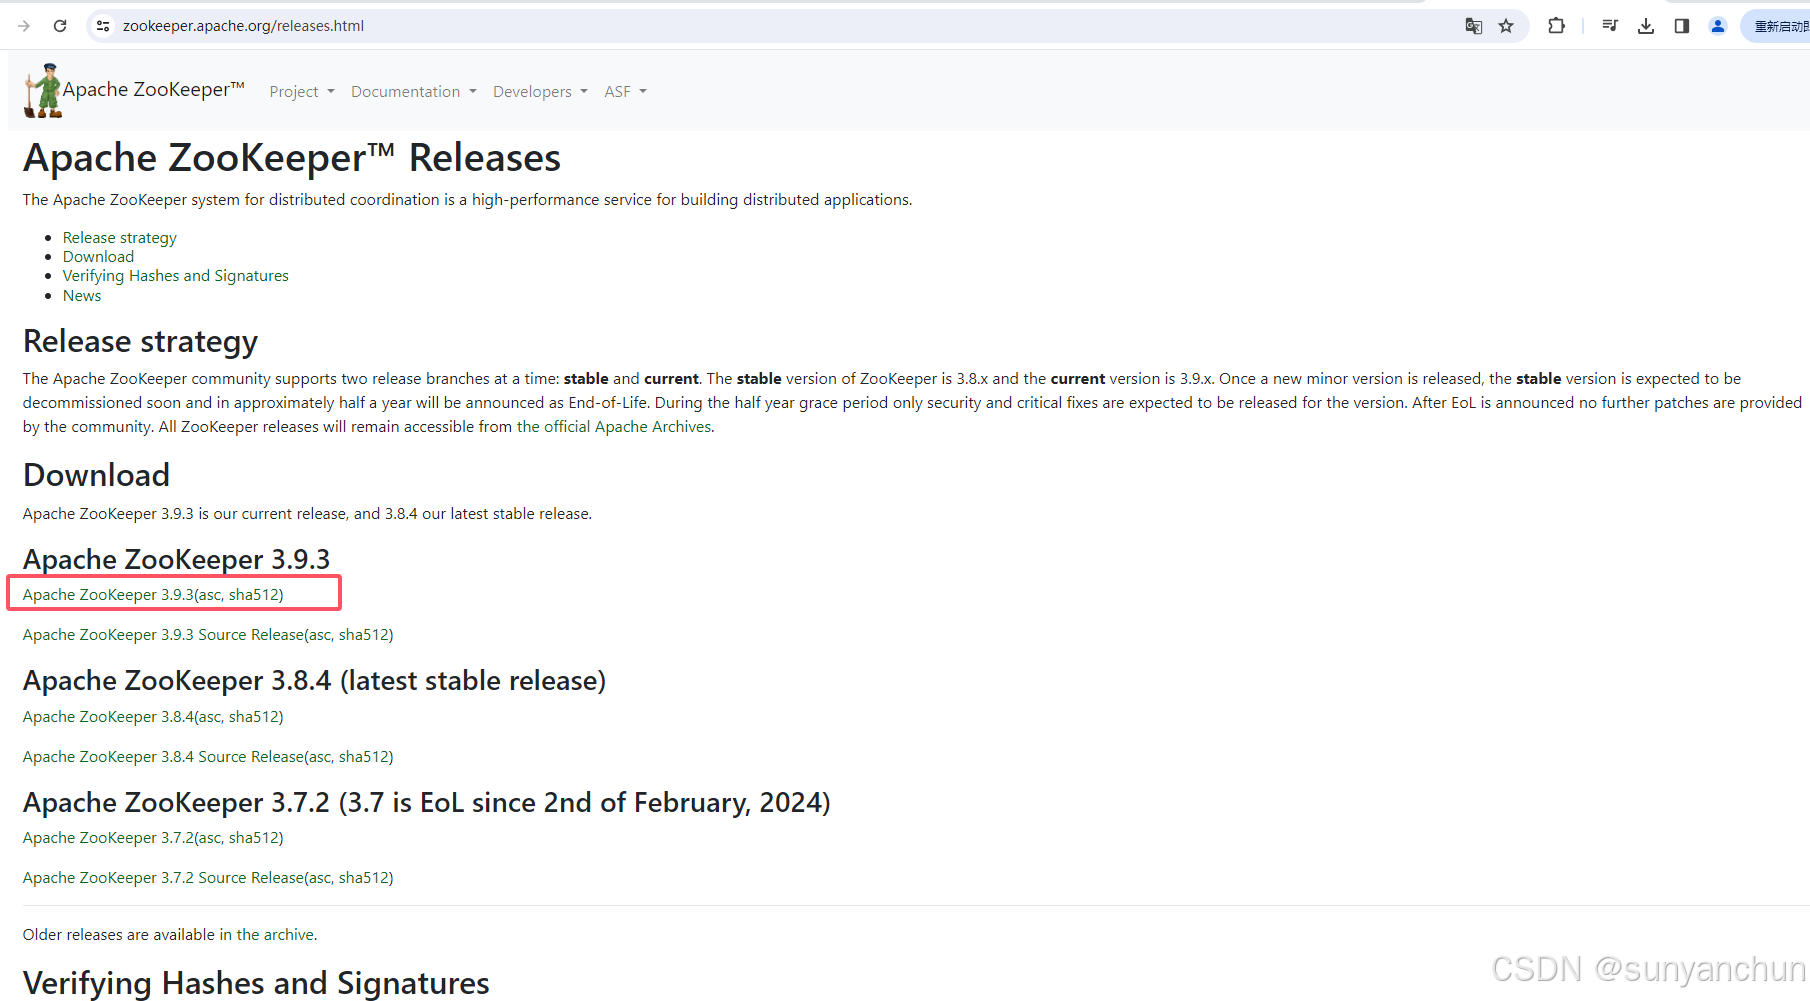
Task: Click the browser forward arrow
Action: (24, 26)
